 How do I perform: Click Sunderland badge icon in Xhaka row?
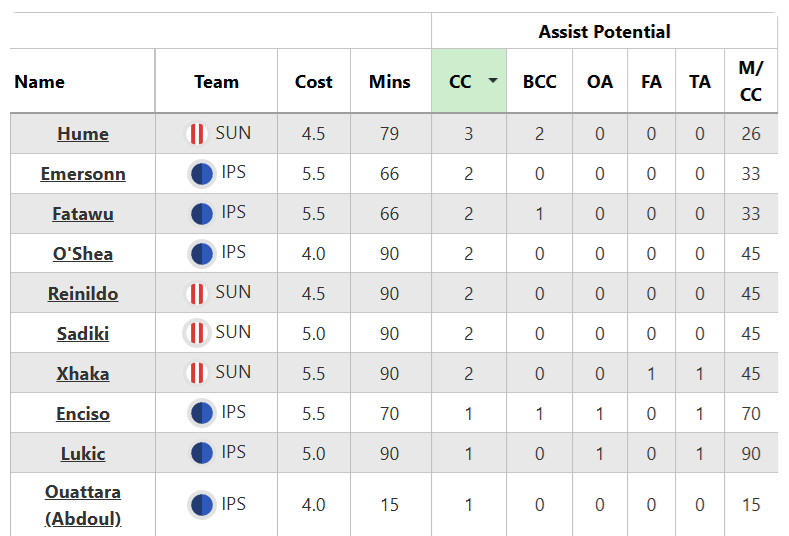click(197, 373)
